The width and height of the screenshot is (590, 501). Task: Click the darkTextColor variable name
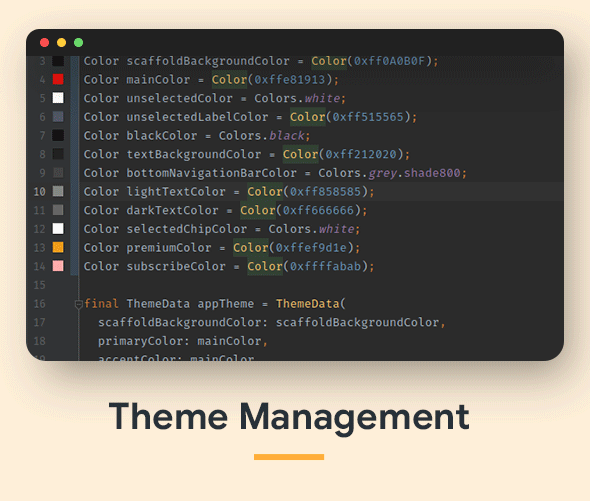[172, 210]
